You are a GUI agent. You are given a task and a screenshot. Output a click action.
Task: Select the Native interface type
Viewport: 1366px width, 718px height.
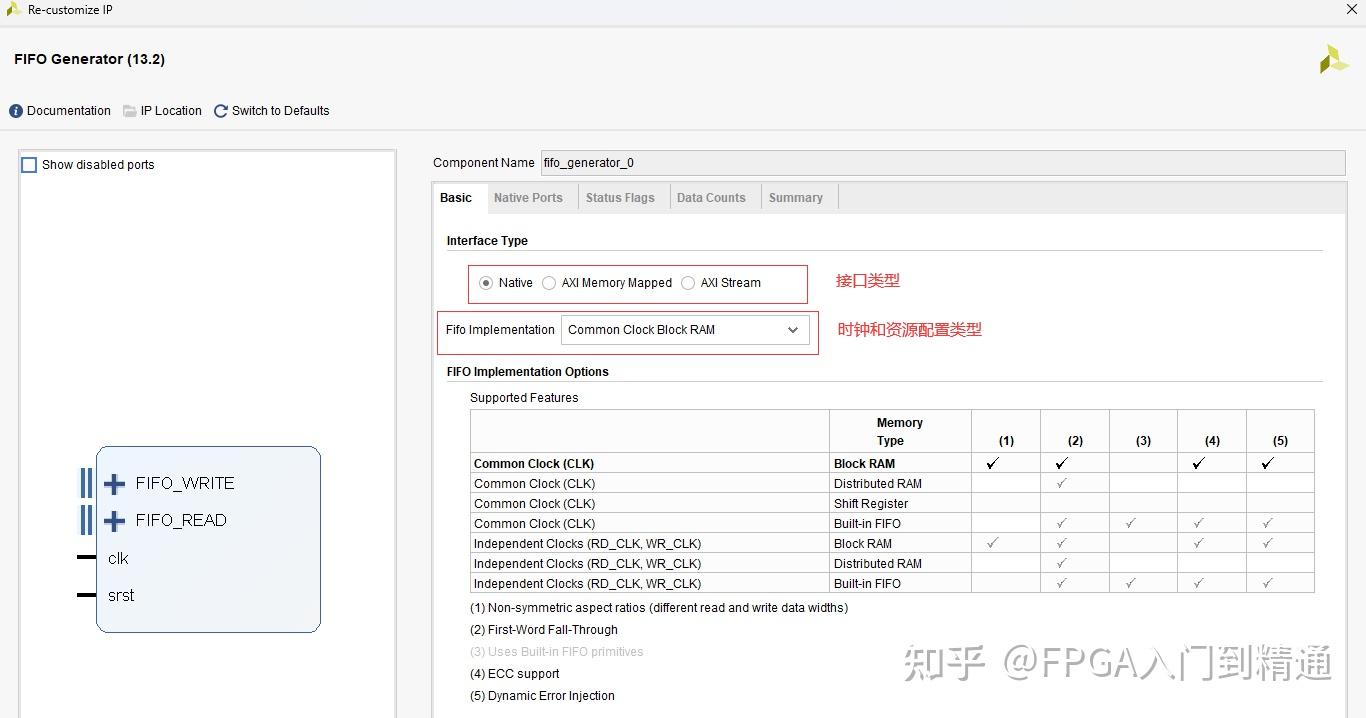point(486,283)
